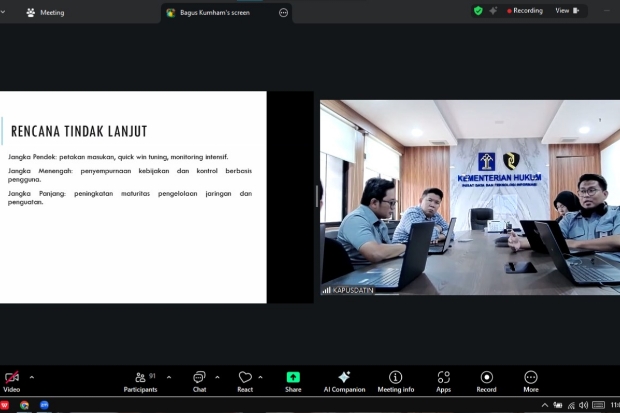Open the React heart menu
Viewport: 620px width, 413px height.
coord(245,382)
